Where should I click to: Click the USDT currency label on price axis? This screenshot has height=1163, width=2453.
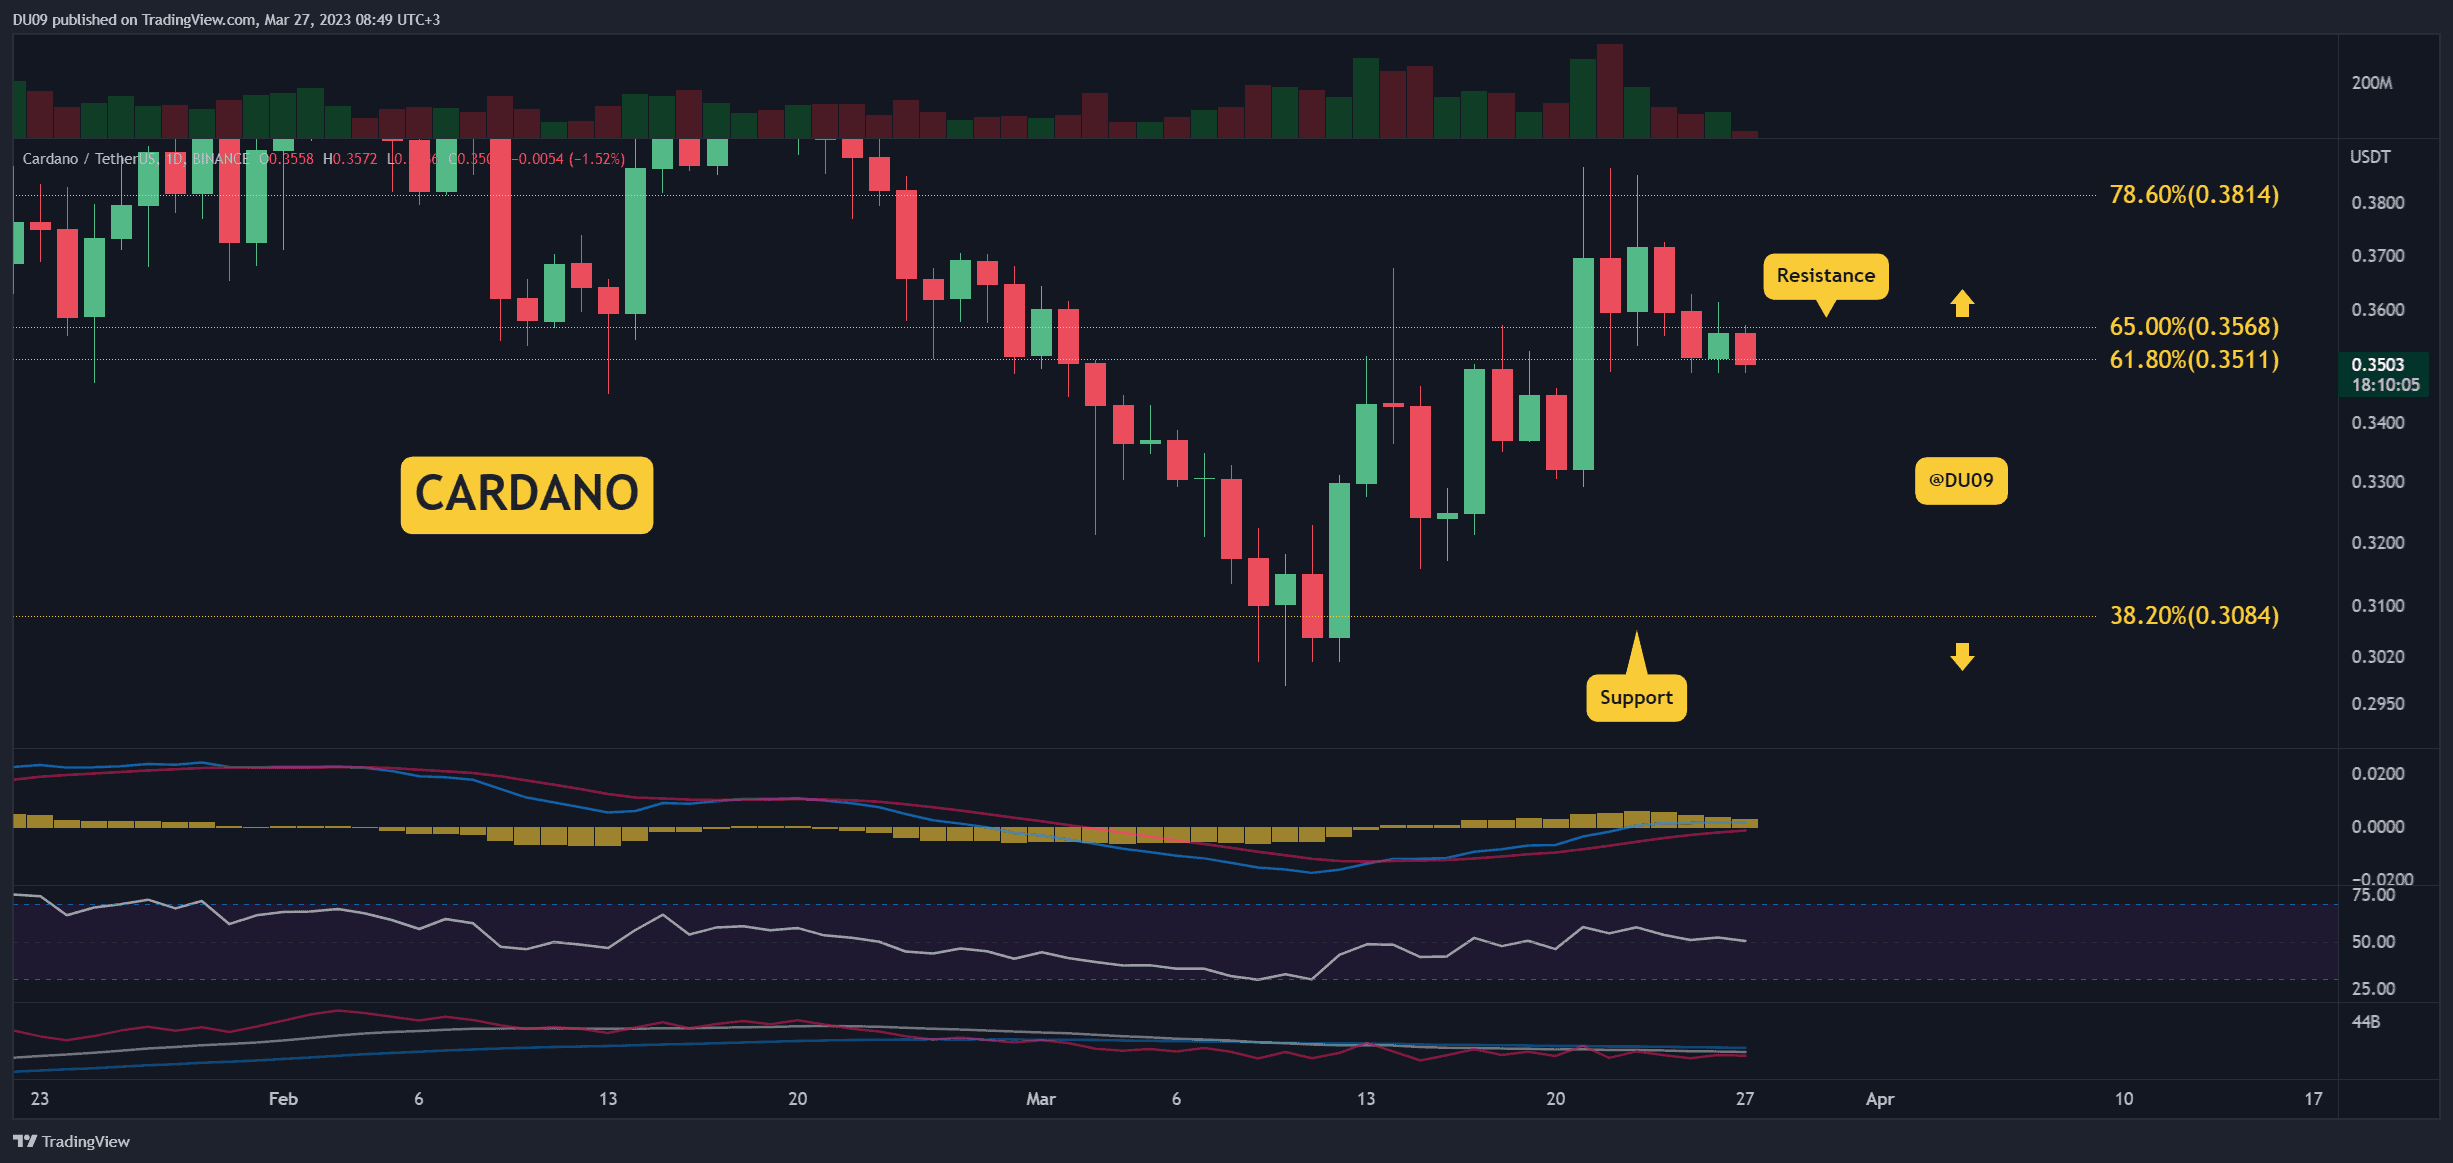coord(2370,157)
